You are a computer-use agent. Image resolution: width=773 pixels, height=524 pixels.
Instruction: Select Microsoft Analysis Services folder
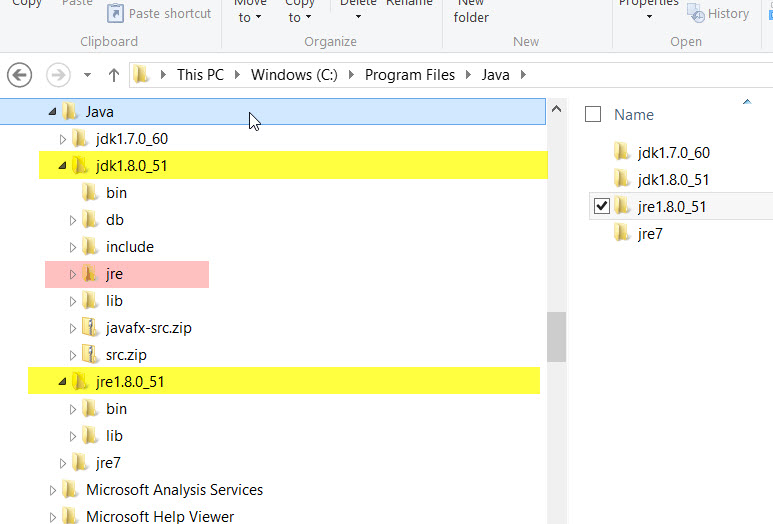coord(174,490)
